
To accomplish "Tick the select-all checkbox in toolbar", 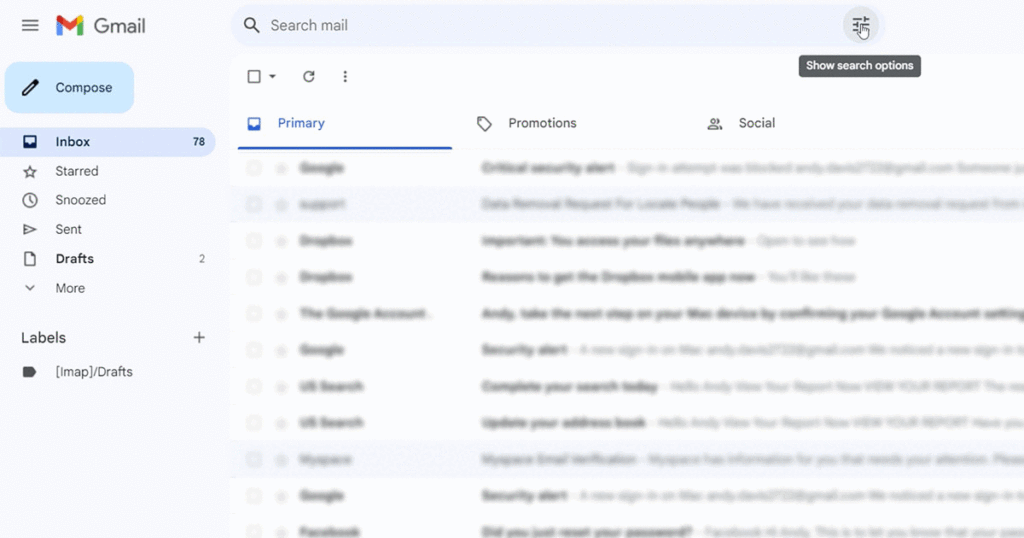I will click(x=254, y=76).
